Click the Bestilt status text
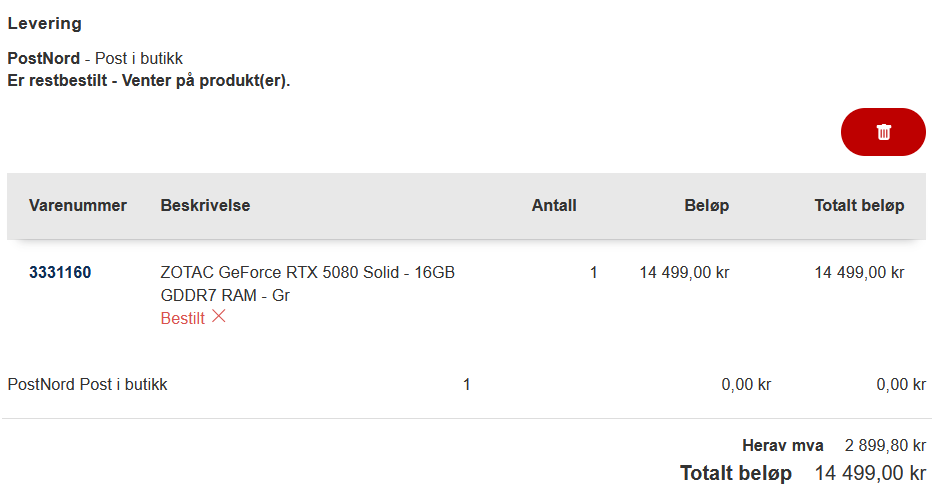945x498 pixels. coord(183,318)
